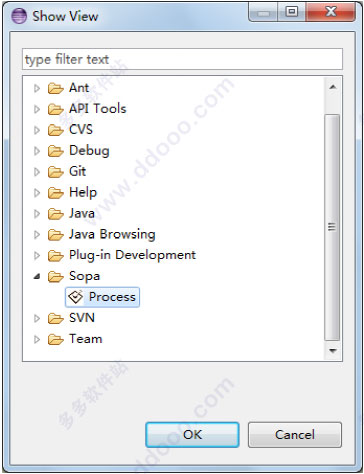Expand the Debug category
The width and height of the screenshot is (364, 474).
click(x=37, y=151)
